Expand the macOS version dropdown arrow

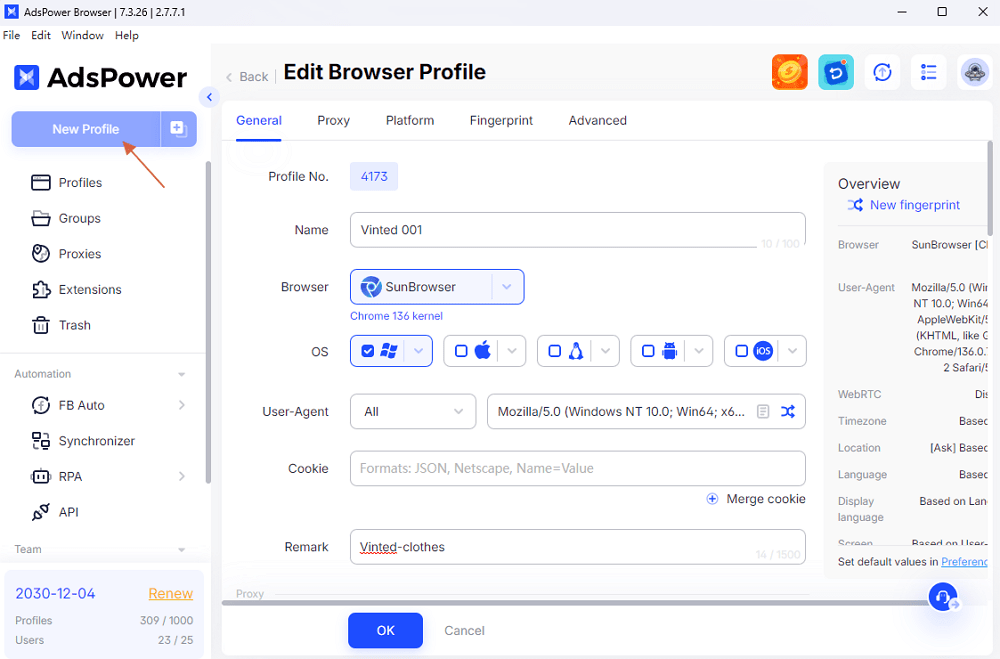tap(511, 351)
